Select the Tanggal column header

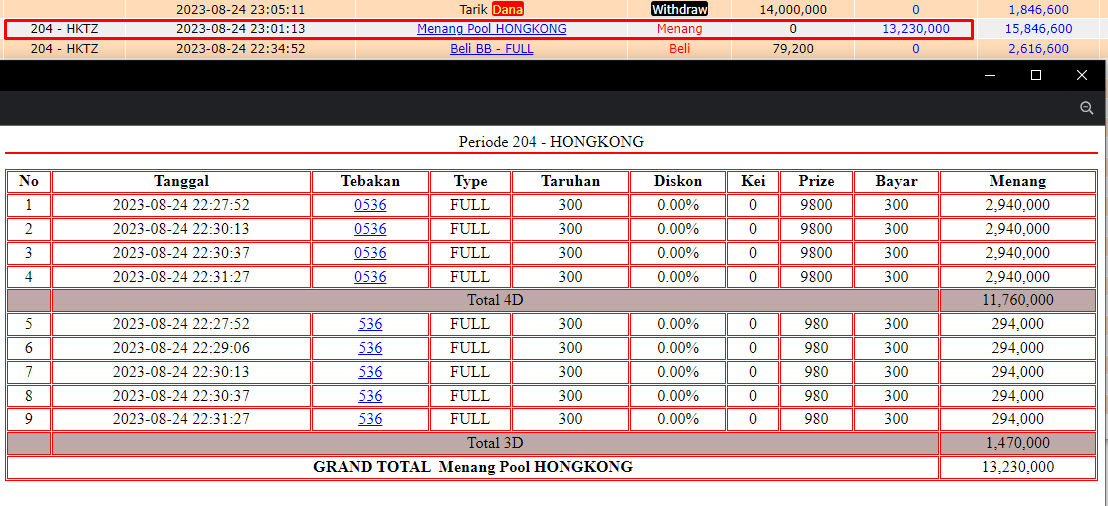(182, 182)
